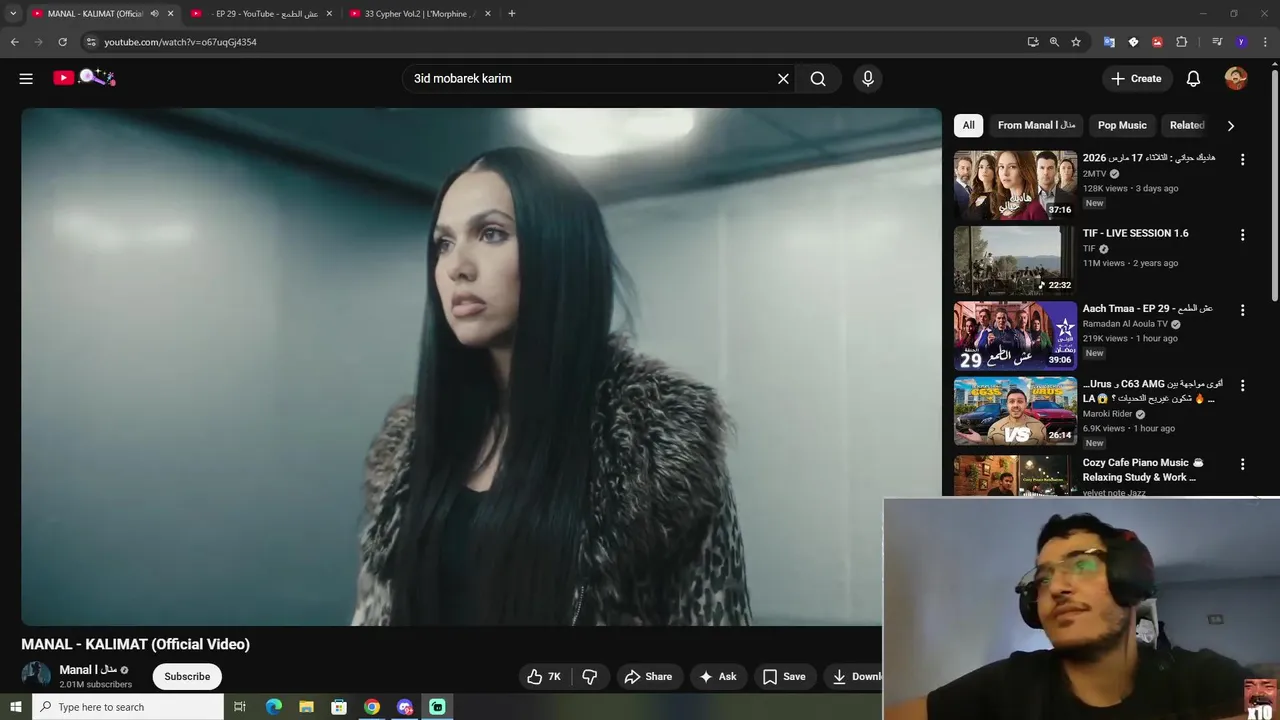Clear the search box text
The image size is (1280, 720).
click(x=783, y=79)
